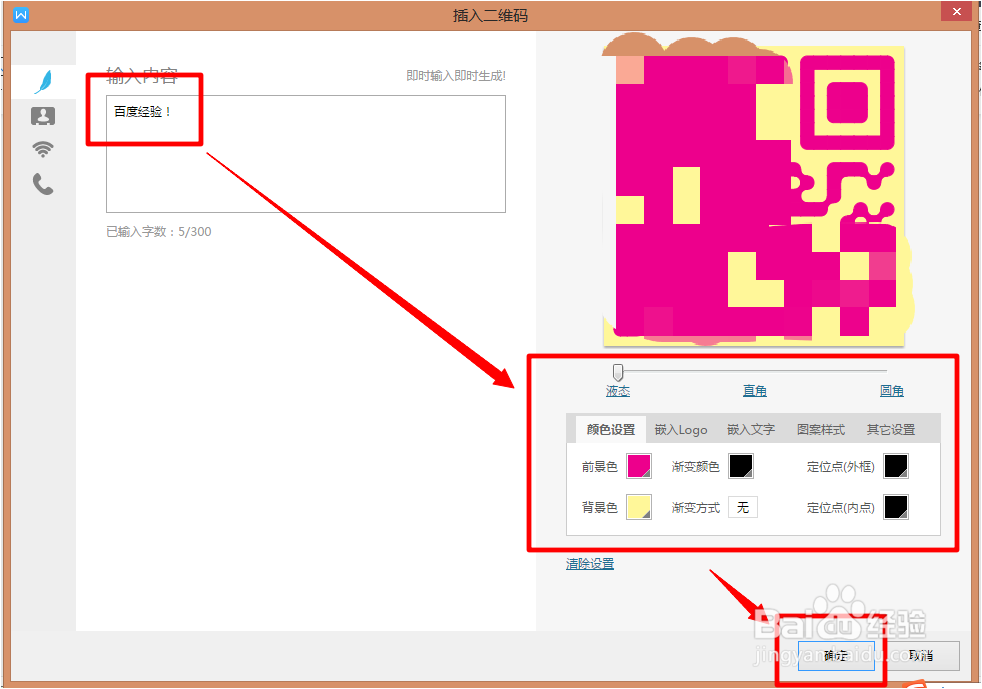Change the 定位点(外框) color swatch
Screen dimensions: 982x689
(896, 466)
